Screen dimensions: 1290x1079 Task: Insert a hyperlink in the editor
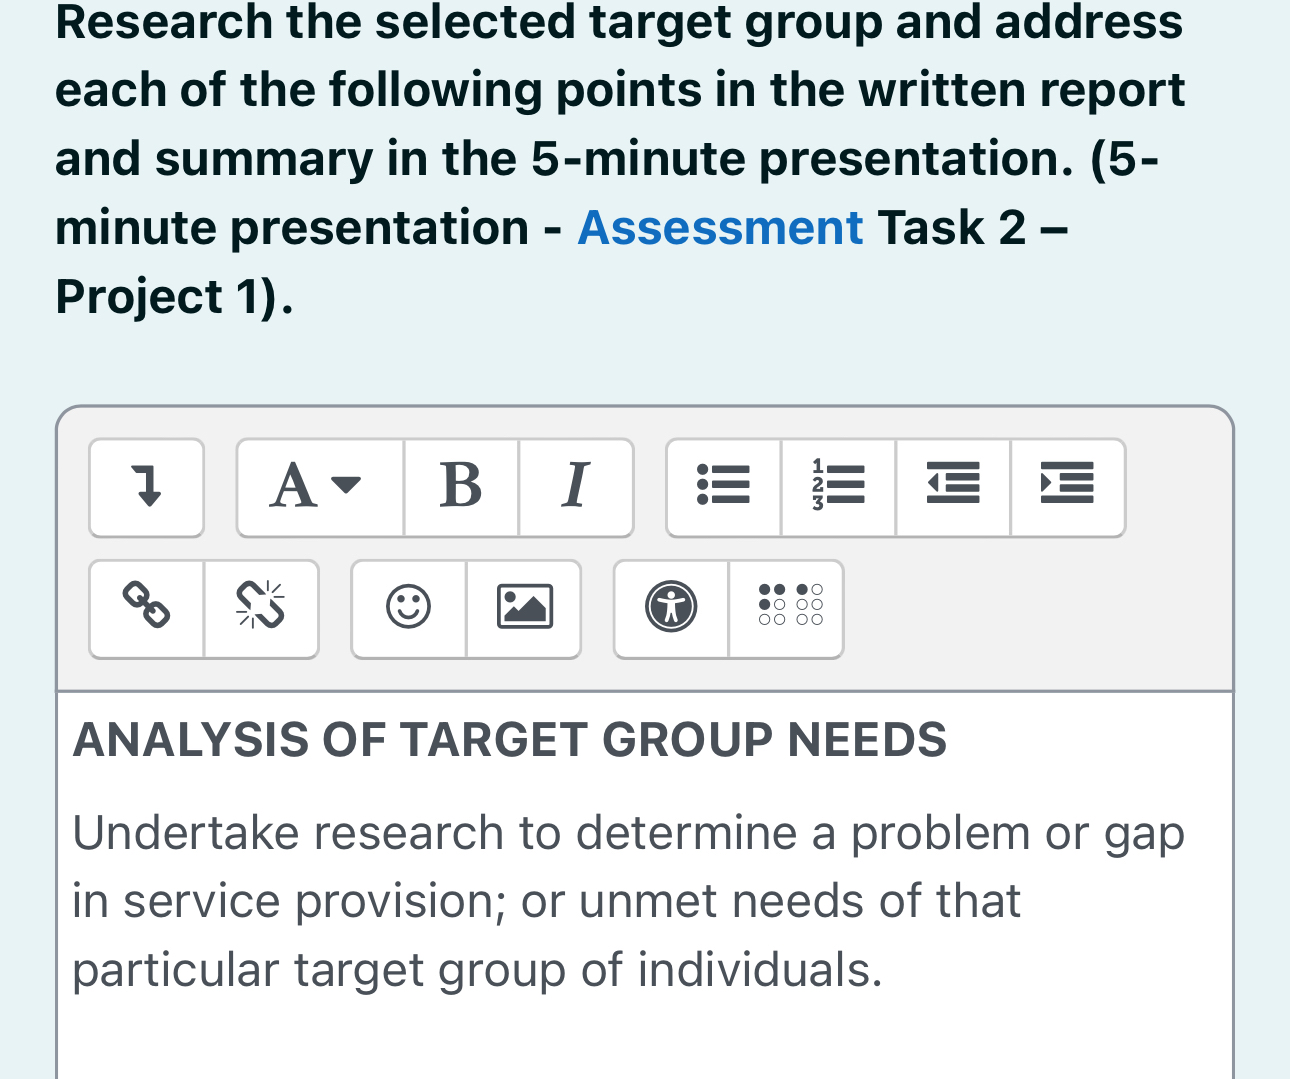pyautogui.click(x=146, y=608)
